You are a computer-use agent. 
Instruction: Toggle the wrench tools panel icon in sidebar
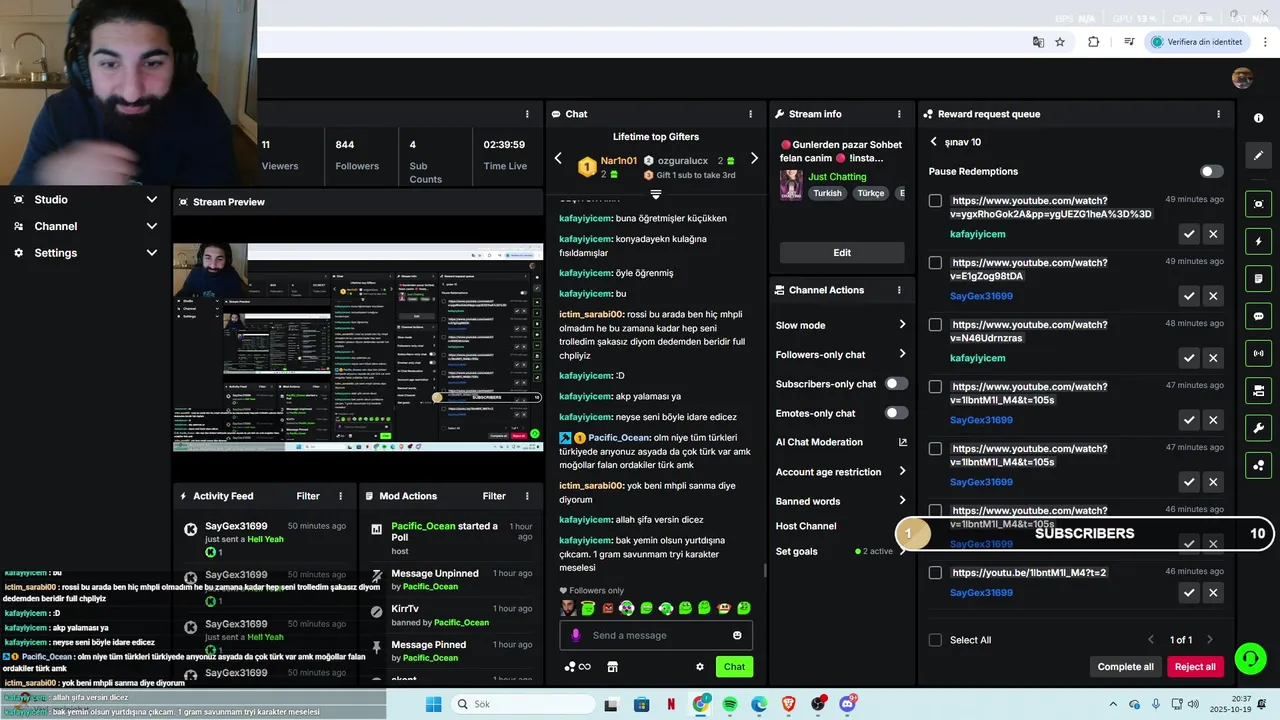(1258, 428)
